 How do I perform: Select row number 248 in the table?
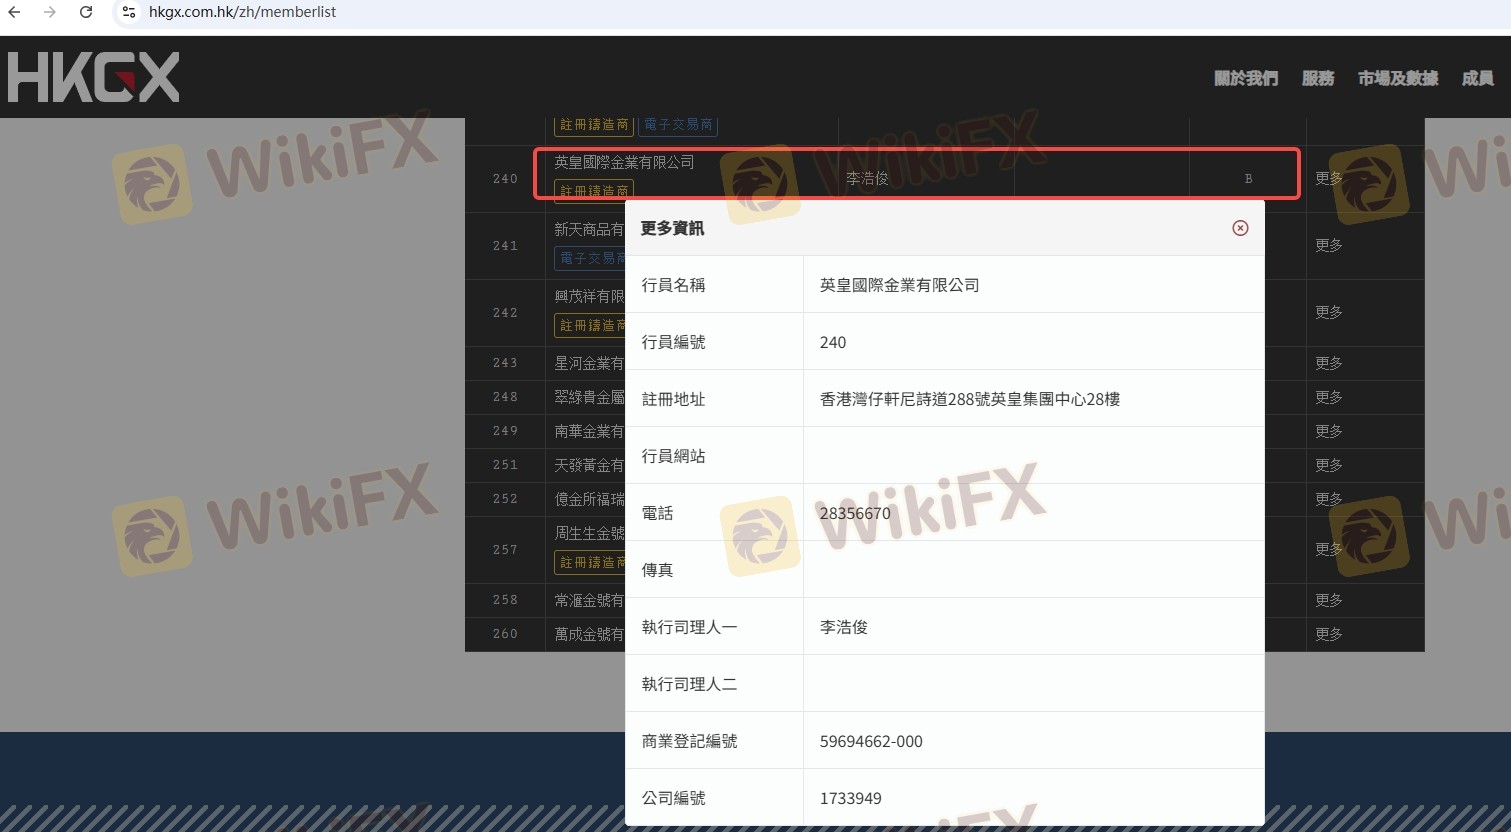(505, 397)
